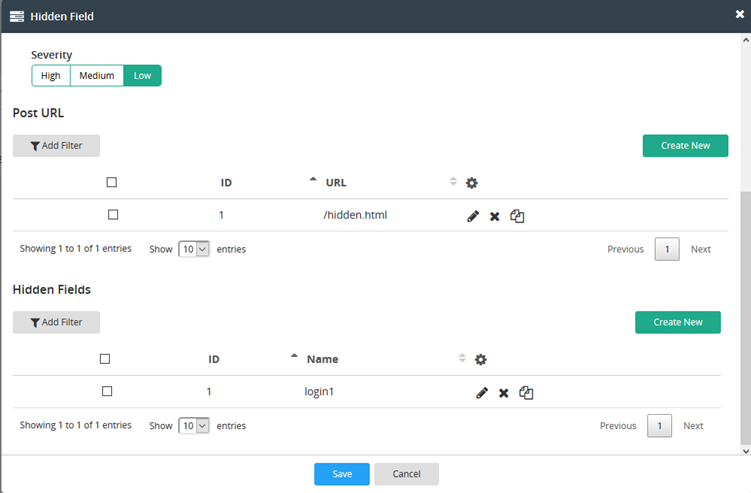This screenshot has height=493, width=751.
Task: Select page 1 in Hidden Fields pagination
Action: 660,425
